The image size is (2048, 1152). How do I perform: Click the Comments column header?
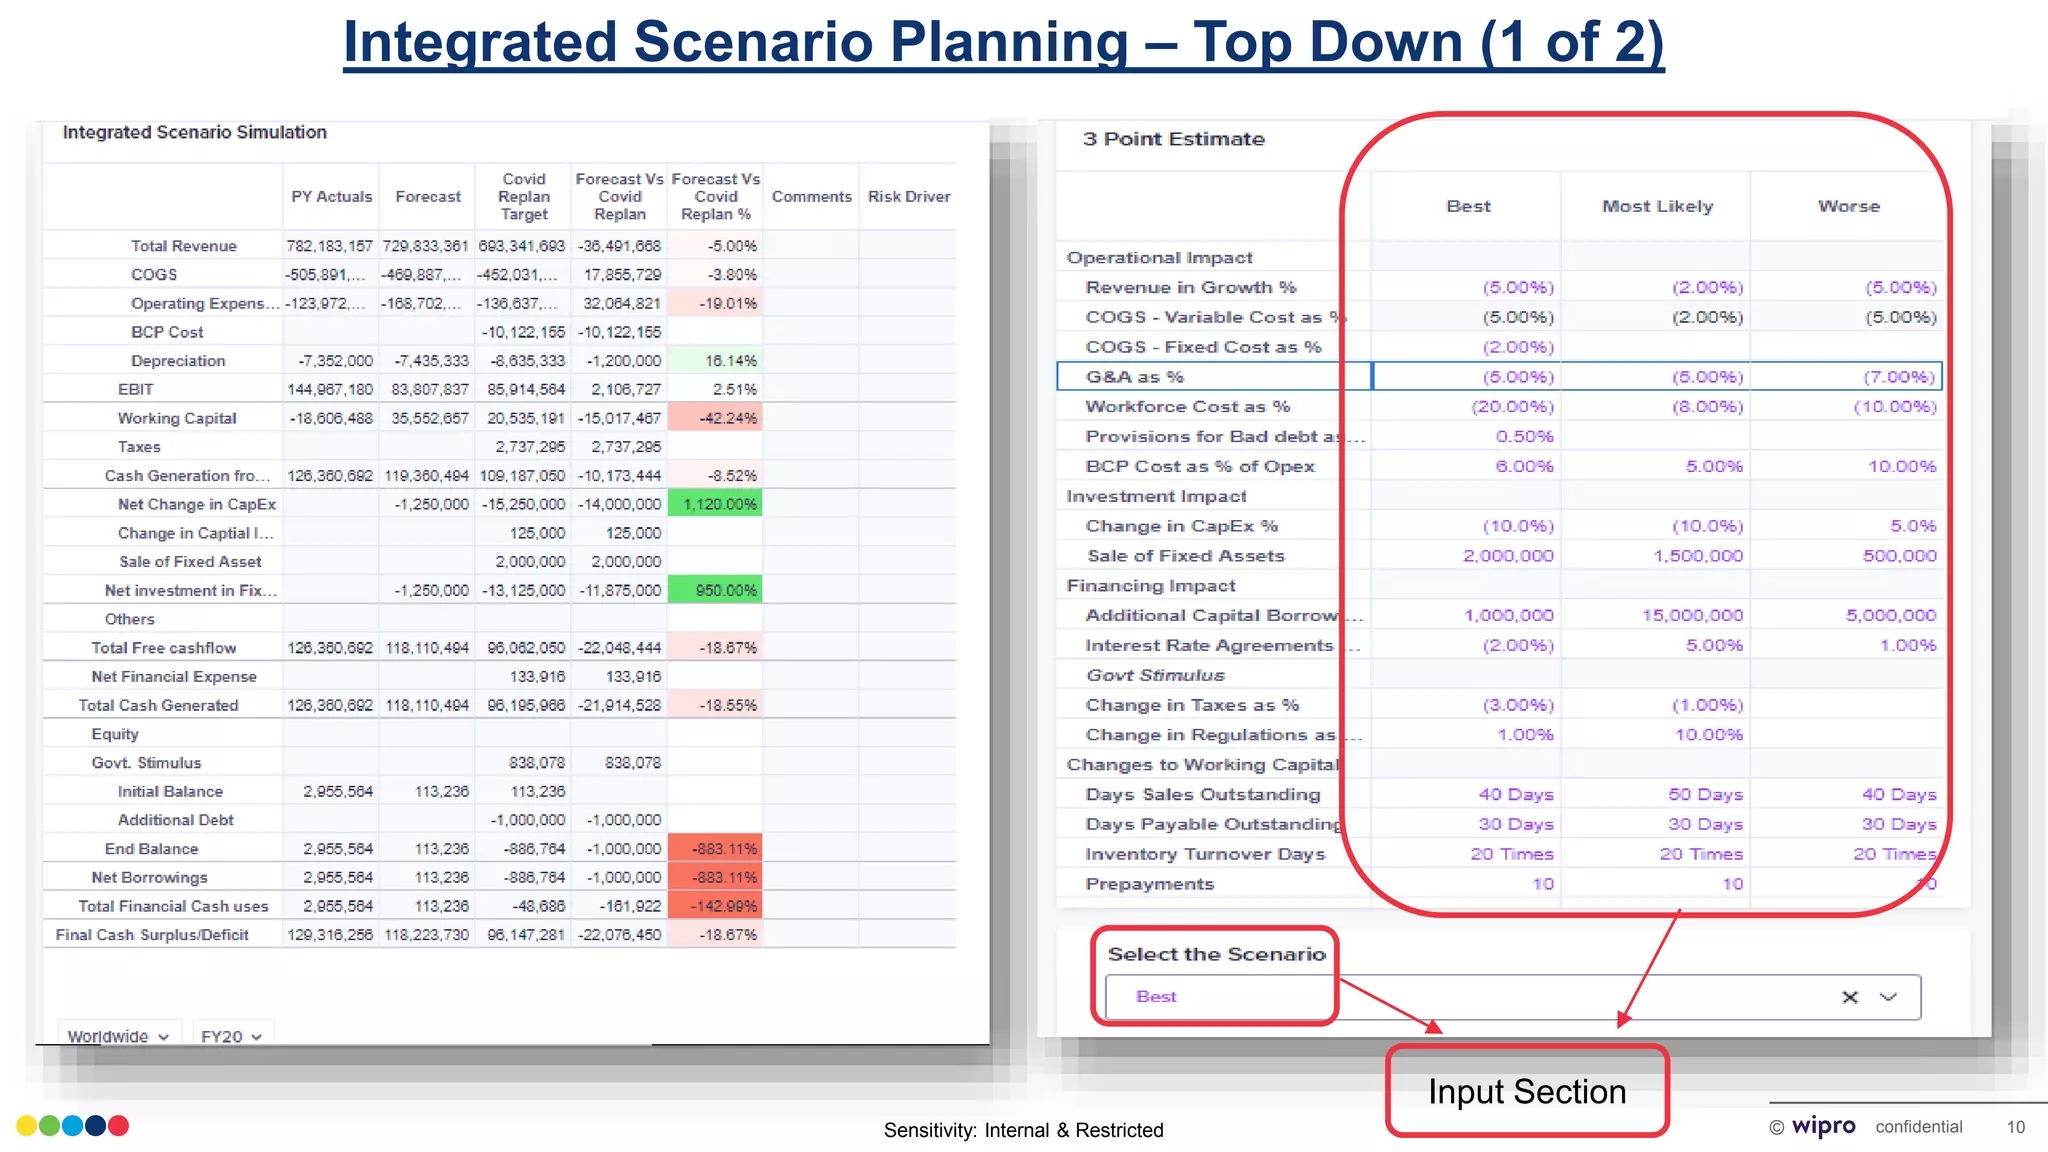pyautogui.click(x=811, y=197)
